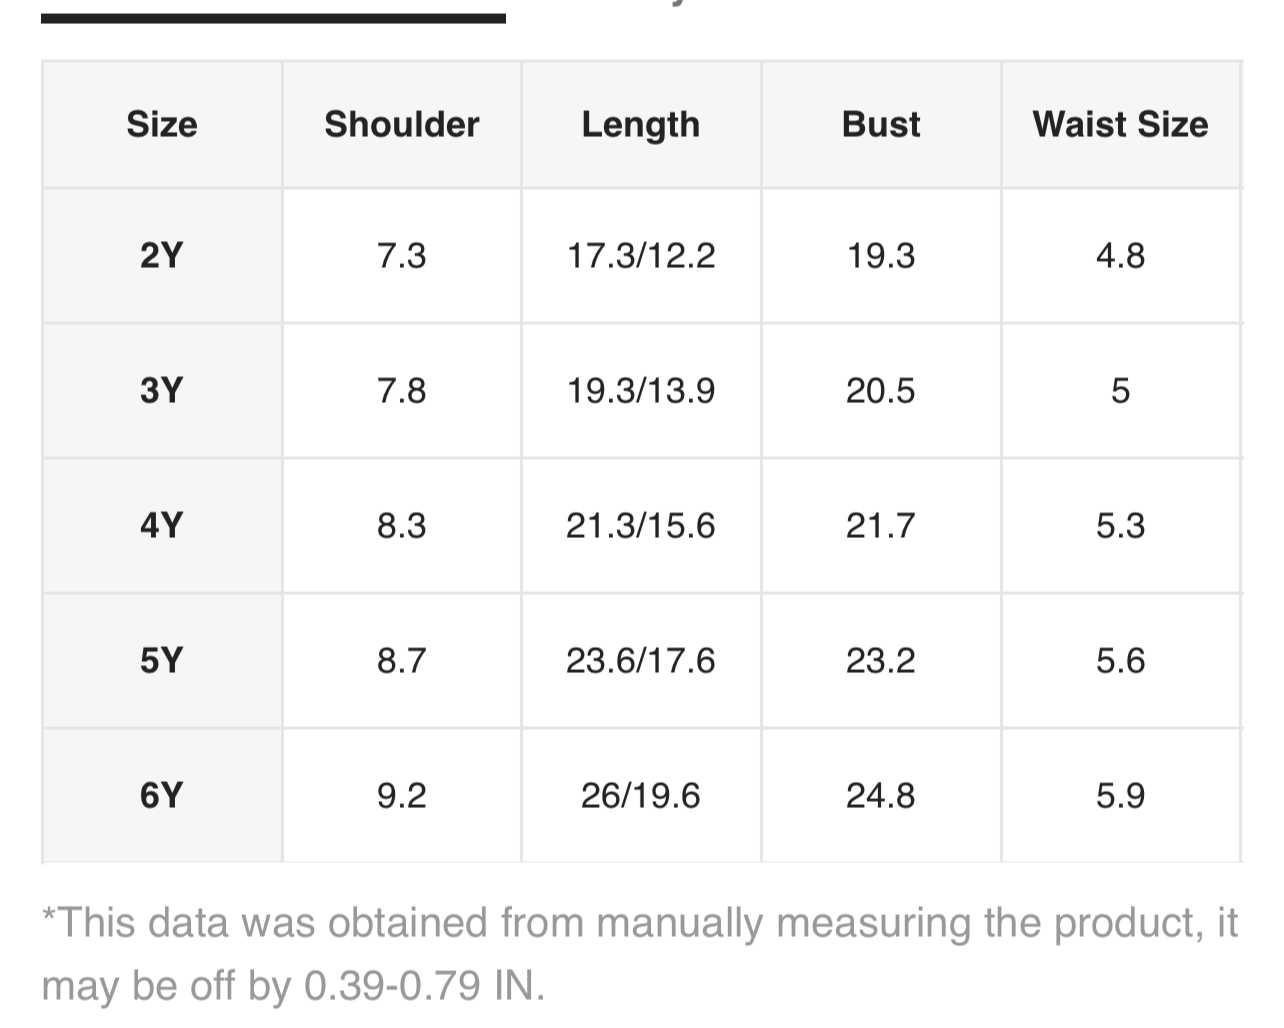Screen dimensions: 1284x1028
Task: Click the Length column header
Action: pyautogui.click(x=641, y=124)
